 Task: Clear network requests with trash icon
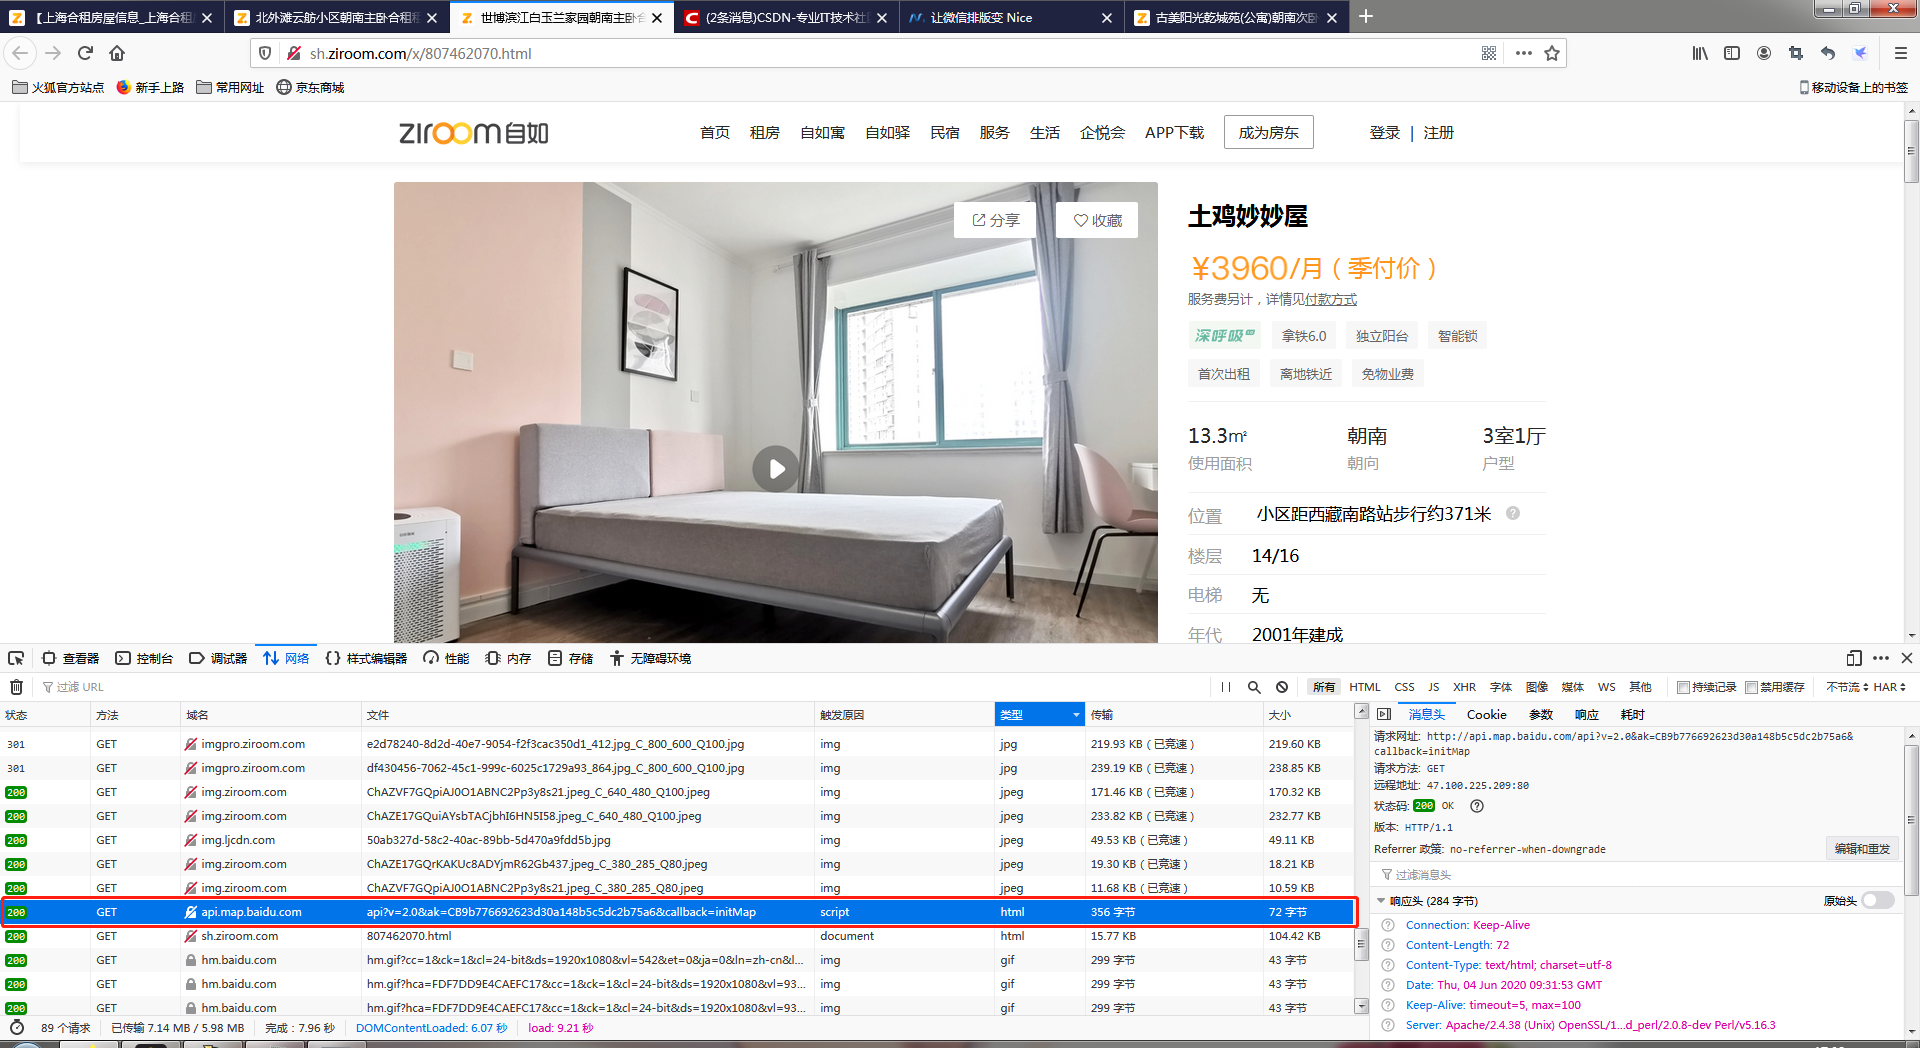coord(16,687)
